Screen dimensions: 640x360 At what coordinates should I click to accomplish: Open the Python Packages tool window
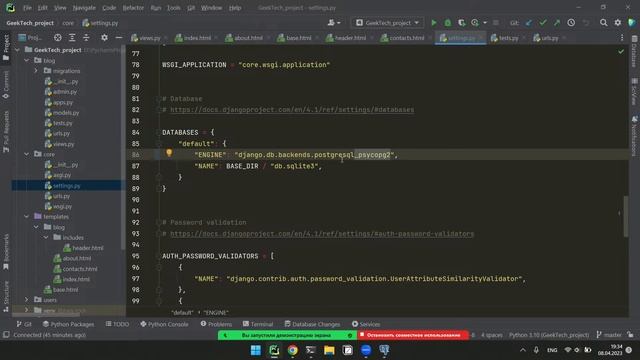tap(68, 324)
